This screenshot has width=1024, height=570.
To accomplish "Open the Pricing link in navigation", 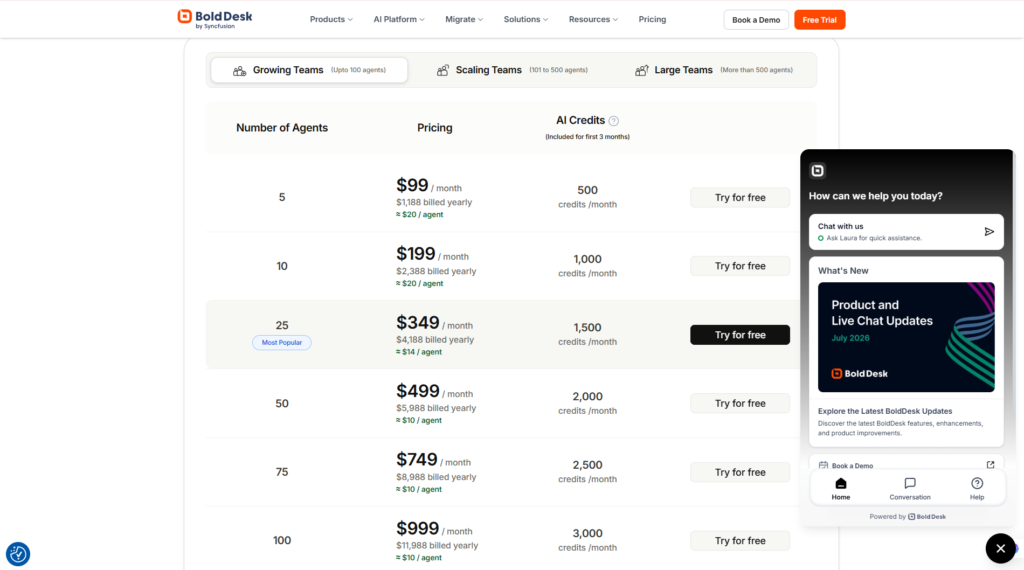I will point(652,20).
